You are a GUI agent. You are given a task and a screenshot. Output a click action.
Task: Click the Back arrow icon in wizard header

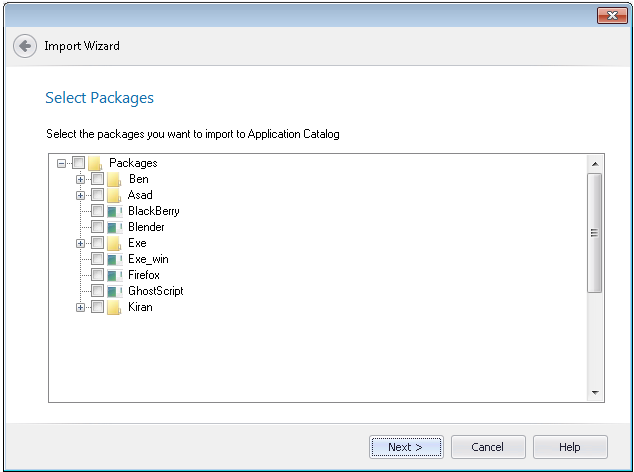point(25,46)
